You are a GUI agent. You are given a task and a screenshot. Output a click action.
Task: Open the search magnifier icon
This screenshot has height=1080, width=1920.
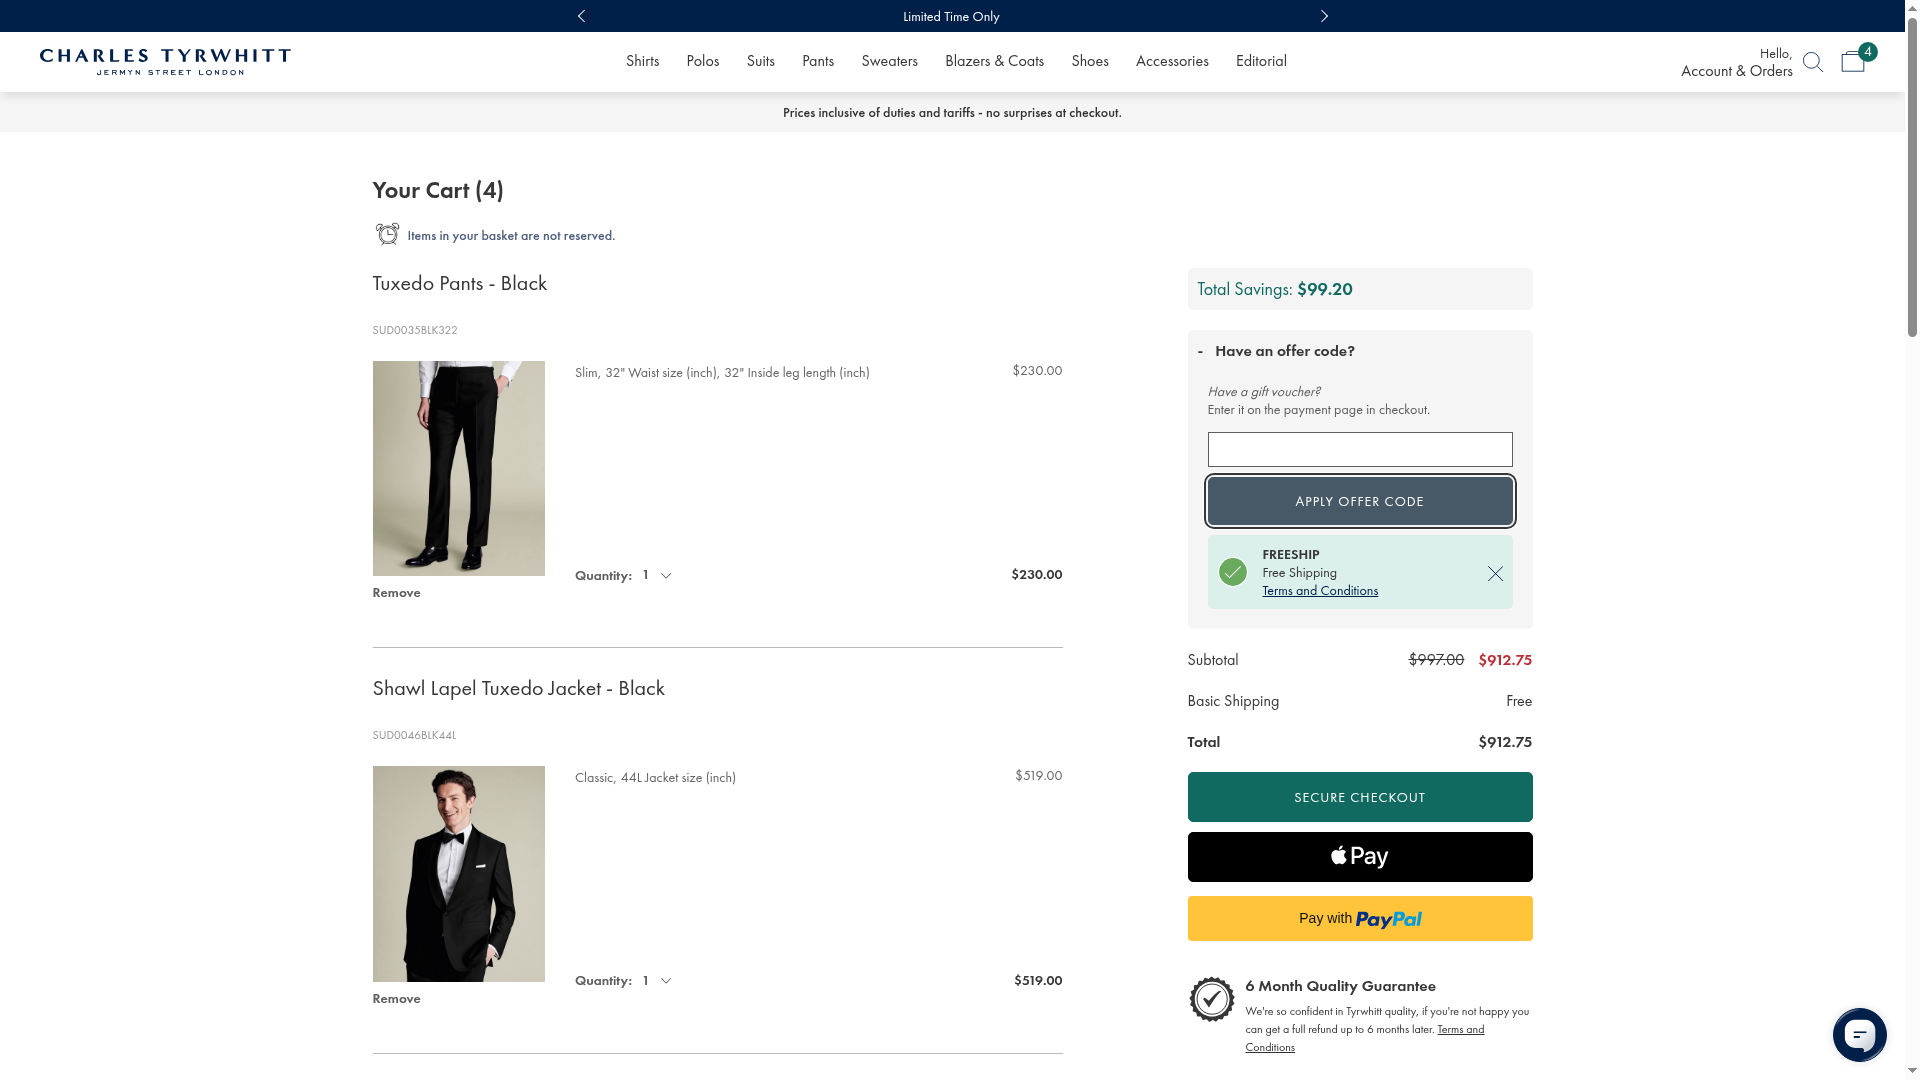[1812, 62]
